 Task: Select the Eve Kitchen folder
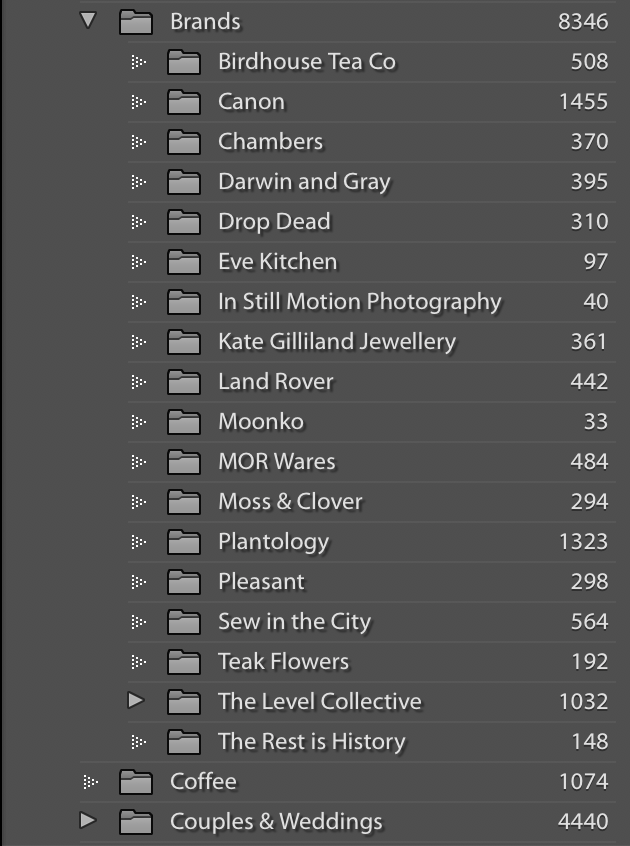point(278,262)
